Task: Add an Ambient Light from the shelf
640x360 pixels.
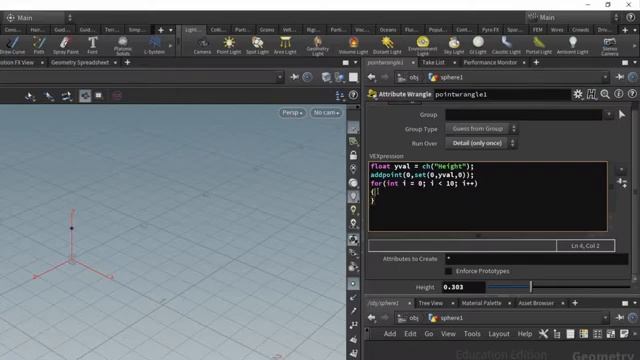Action: click(x=573, y=45)
